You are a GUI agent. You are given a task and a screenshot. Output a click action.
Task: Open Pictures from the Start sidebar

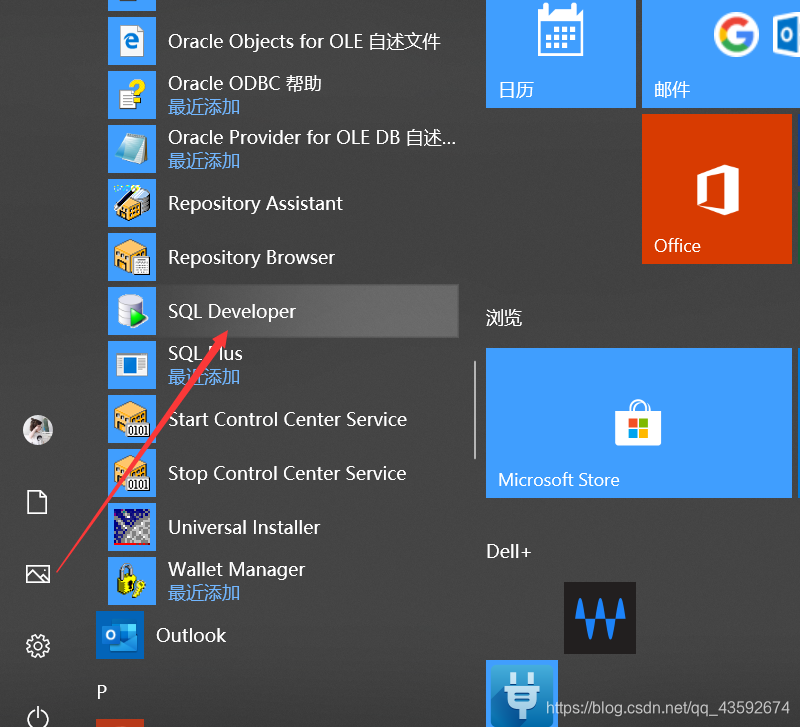click(x=38, y=574)
